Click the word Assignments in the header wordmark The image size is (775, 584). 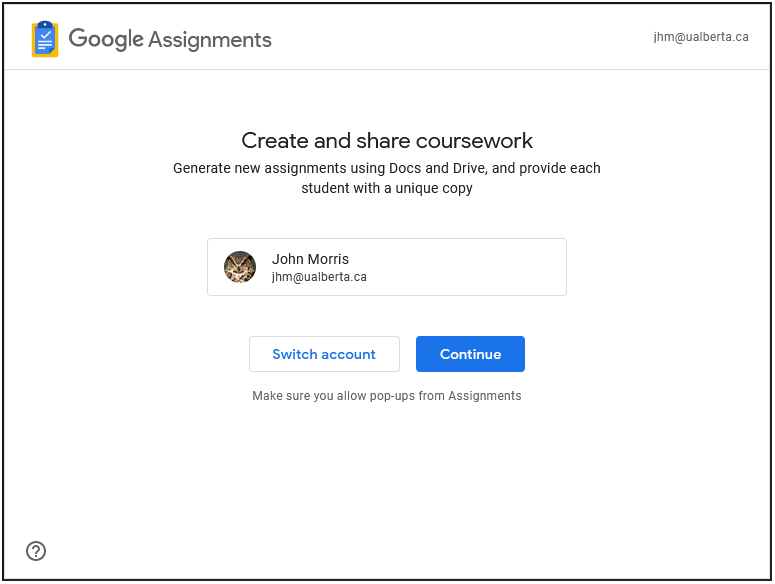[x=210, y=40]
